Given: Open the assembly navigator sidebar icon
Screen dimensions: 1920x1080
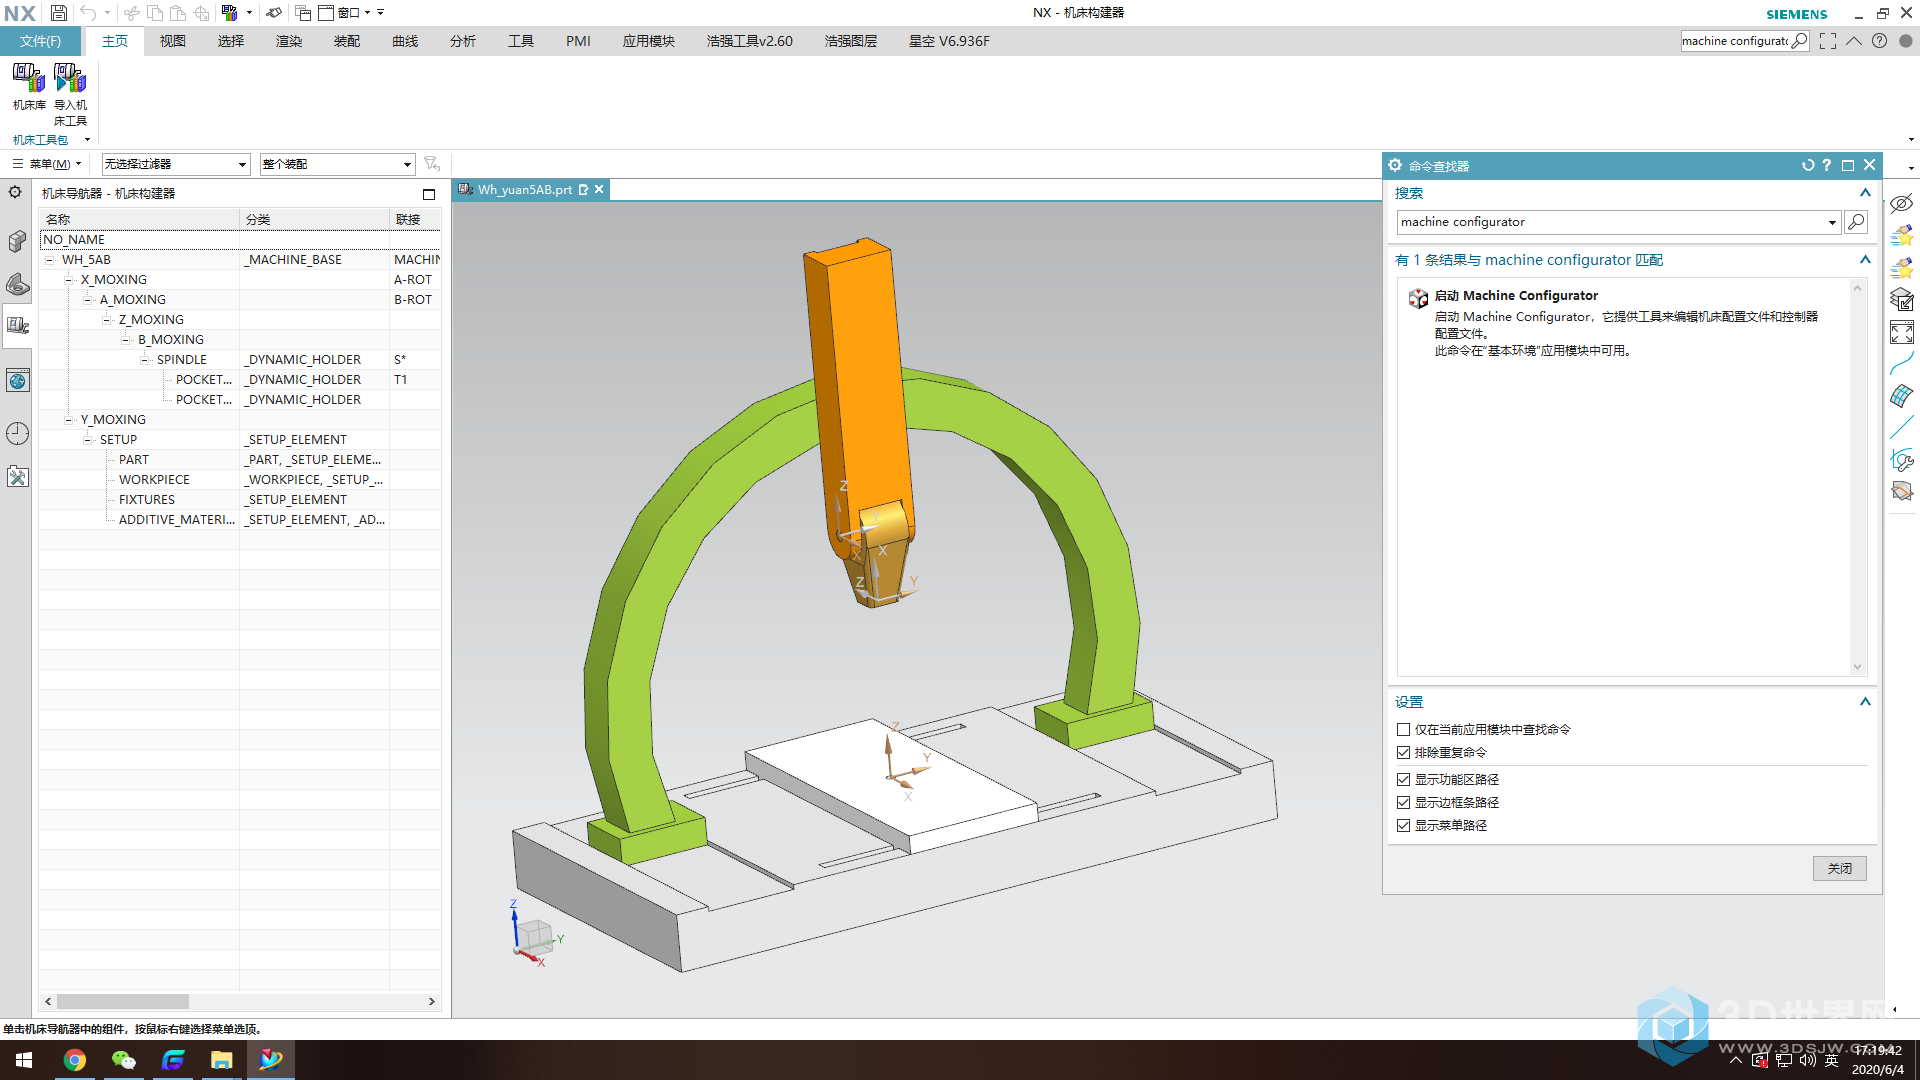Looking at the screenshot, I should coord(17,241).
